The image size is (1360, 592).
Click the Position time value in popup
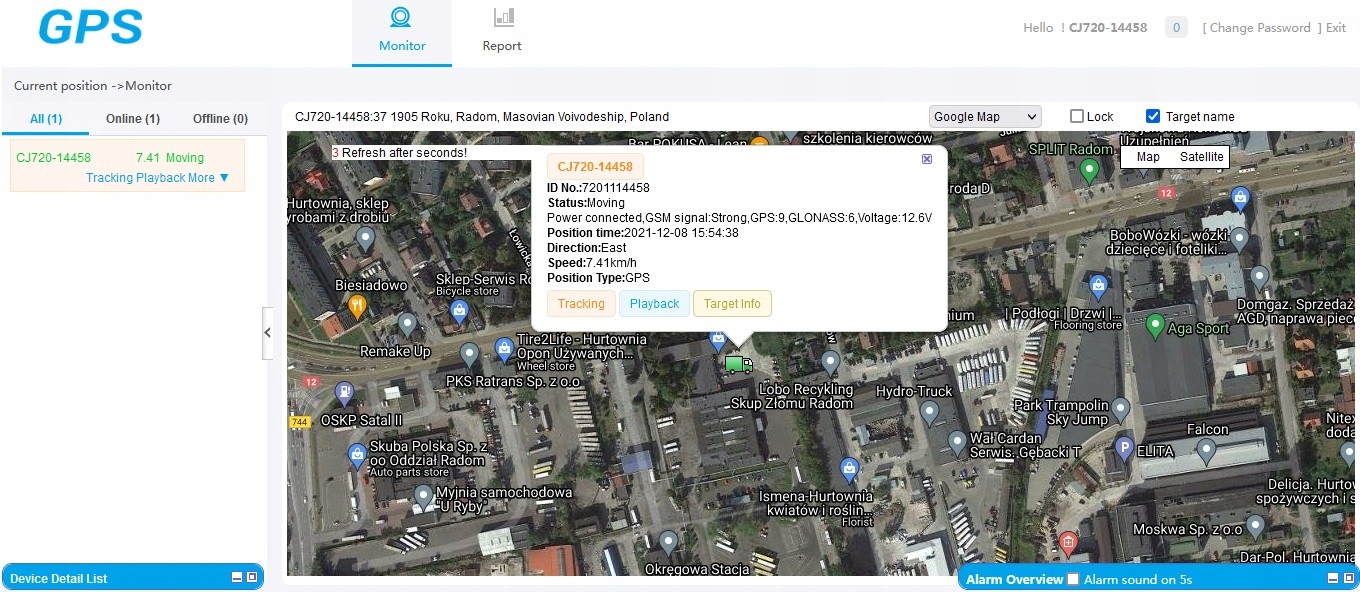coord(680,233)
